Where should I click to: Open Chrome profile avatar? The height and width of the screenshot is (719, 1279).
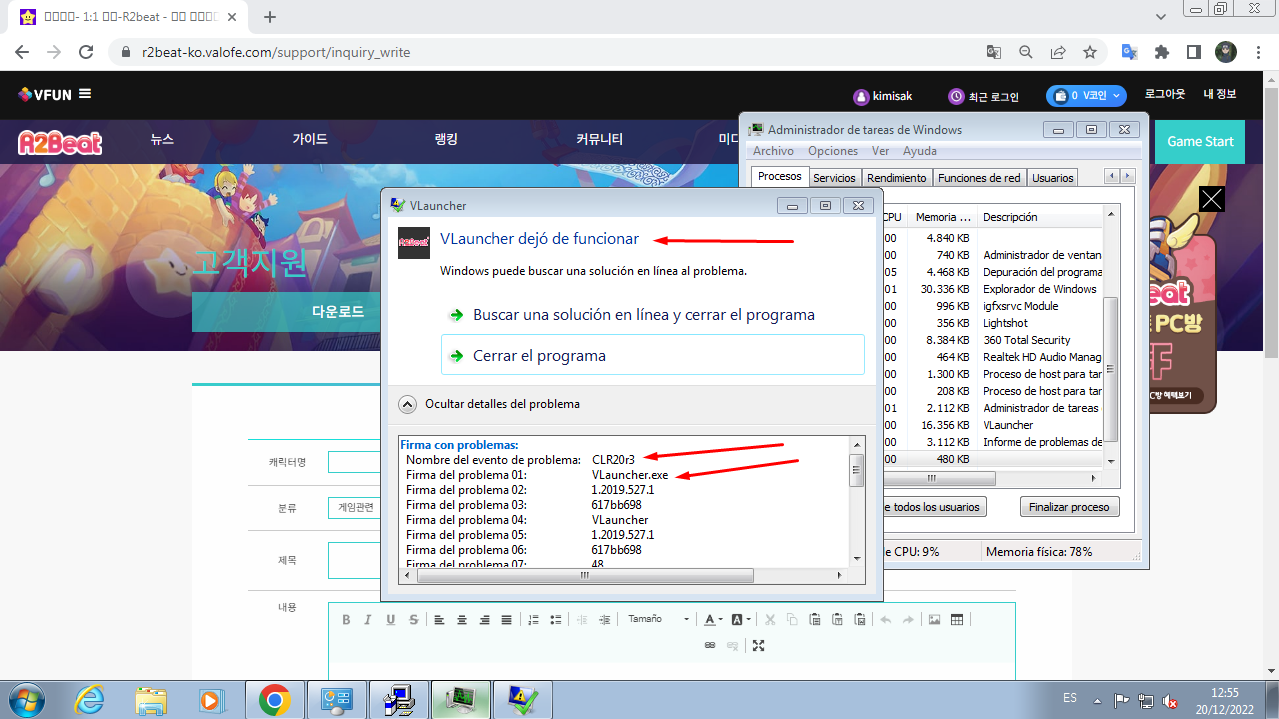click(1226, 52)
